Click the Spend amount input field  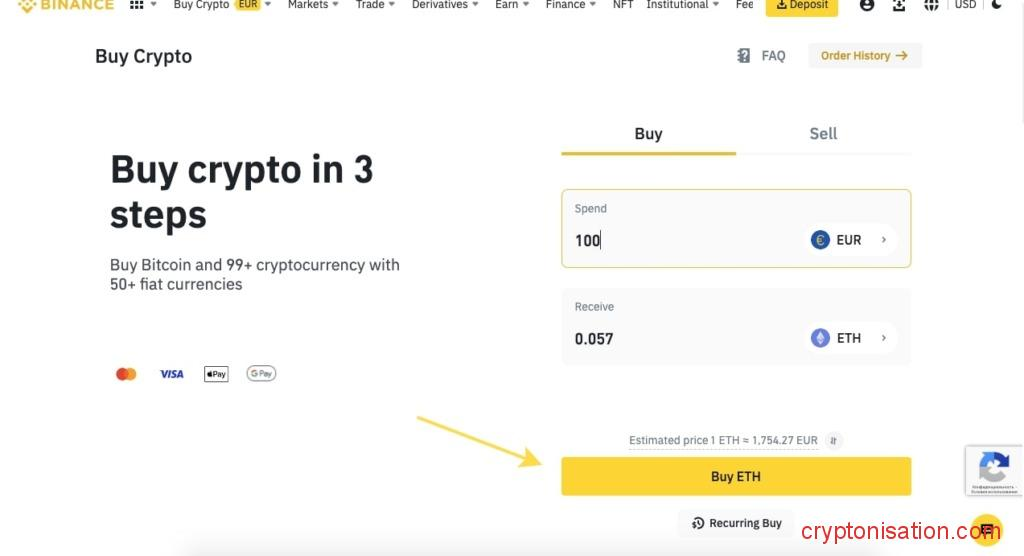click(x=680, y=240)
